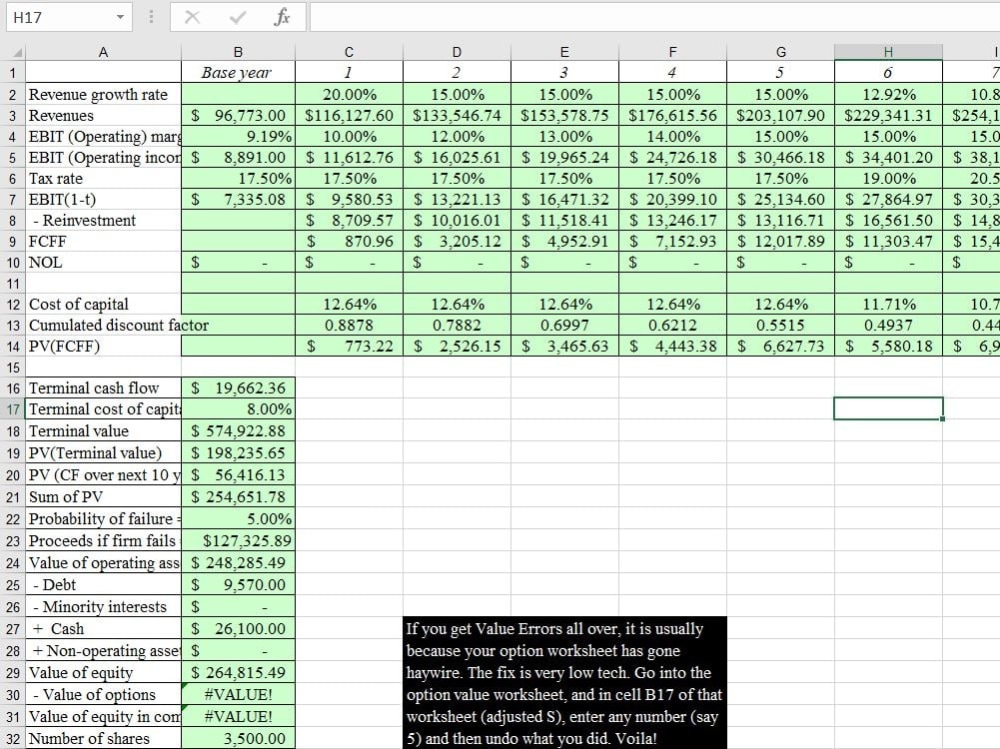Click the 3,500.00 number of shares cell
The width and height of the screenshot is (1000, 749).
coord(238,738)
